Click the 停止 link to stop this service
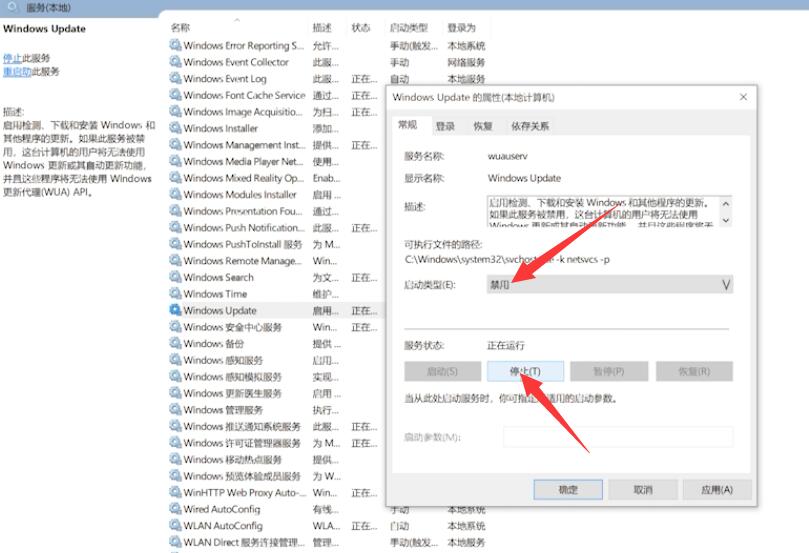The width and height of the screenshot is (809, 553). click(x=12, y=58)
